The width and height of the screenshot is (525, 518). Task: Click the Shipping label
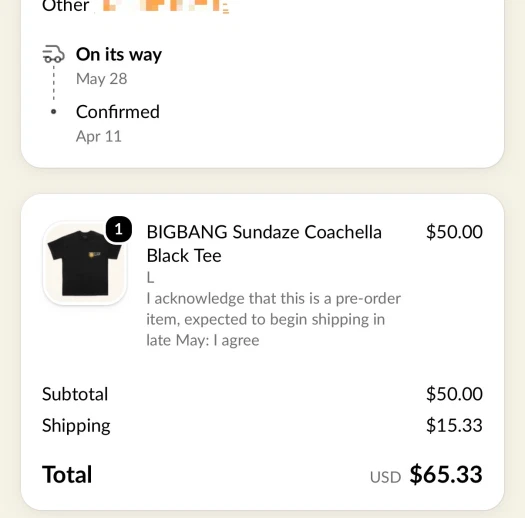(x=76, y=426)
